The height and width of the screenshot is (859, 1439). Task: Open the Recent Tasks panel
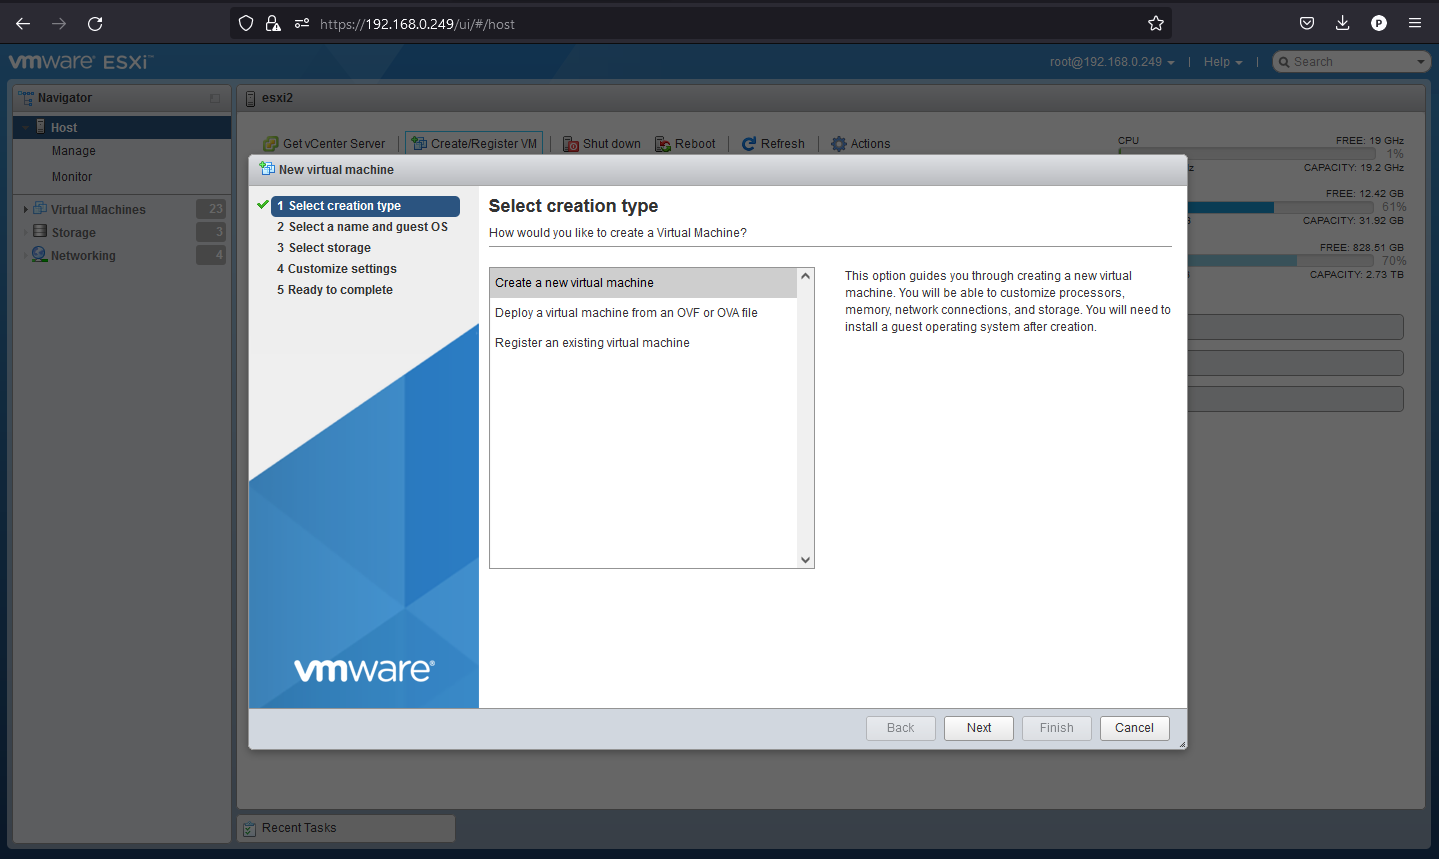[x=346, y=828]
